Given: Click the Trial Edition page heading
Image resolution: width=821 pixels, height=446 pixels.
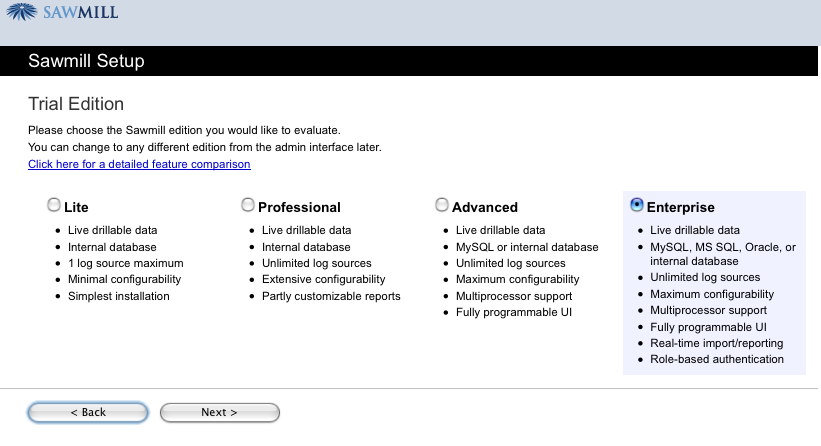Looking at the screenshot, I should point(76,104).
